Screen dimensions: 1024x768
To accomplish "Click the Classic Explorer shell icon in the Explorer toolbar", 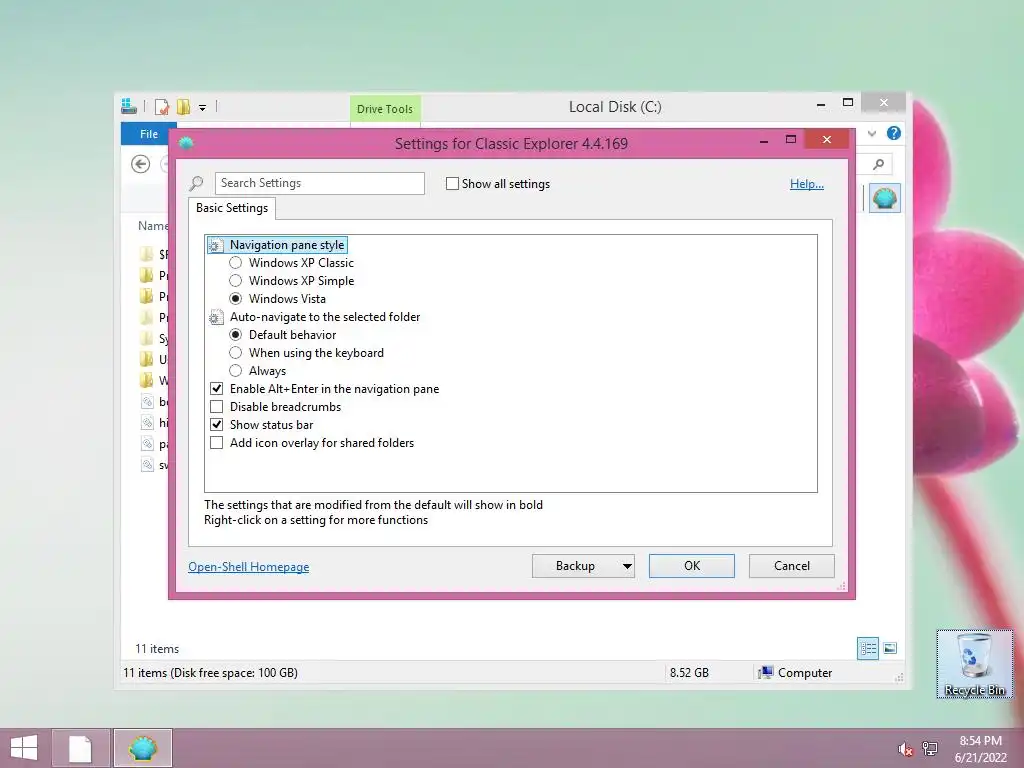I will point(884,198).
